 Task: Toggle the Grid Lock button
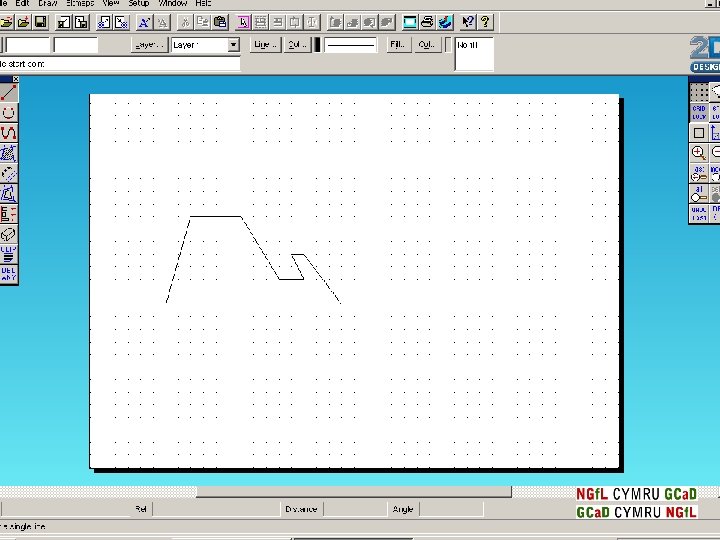[x=699, y=112]
